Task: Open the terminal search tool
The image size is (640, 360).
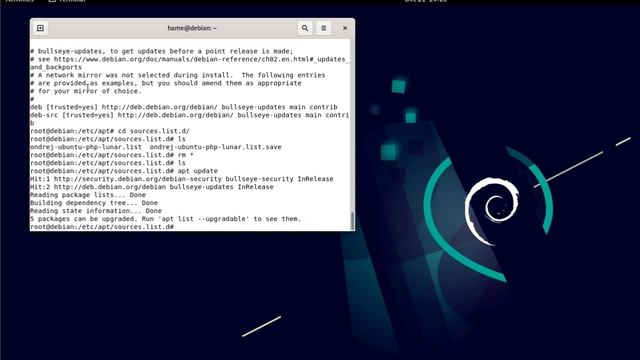Action: click(305, 28)
